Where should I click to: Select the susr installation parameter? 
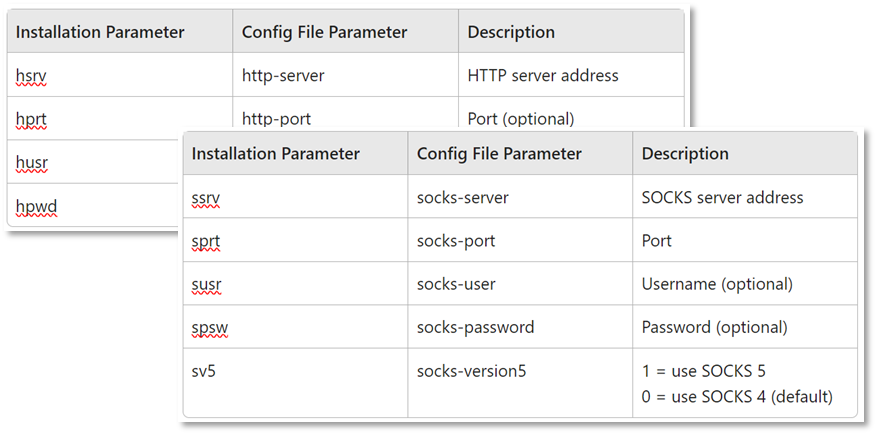tap(206, 284)
